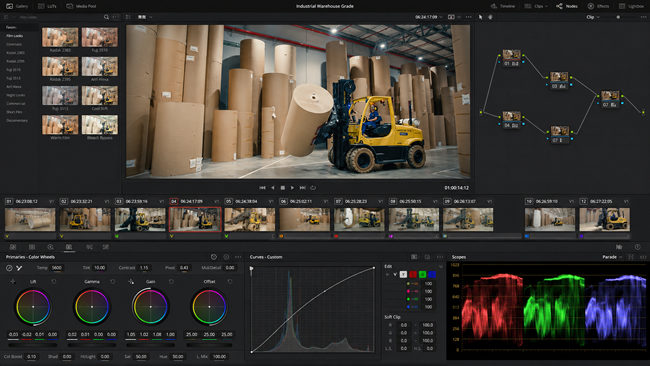Click the play reverse button
Image resolution: width=650 pixels, height=366 pixels.
pyautogui.click(x=273, y=188)
